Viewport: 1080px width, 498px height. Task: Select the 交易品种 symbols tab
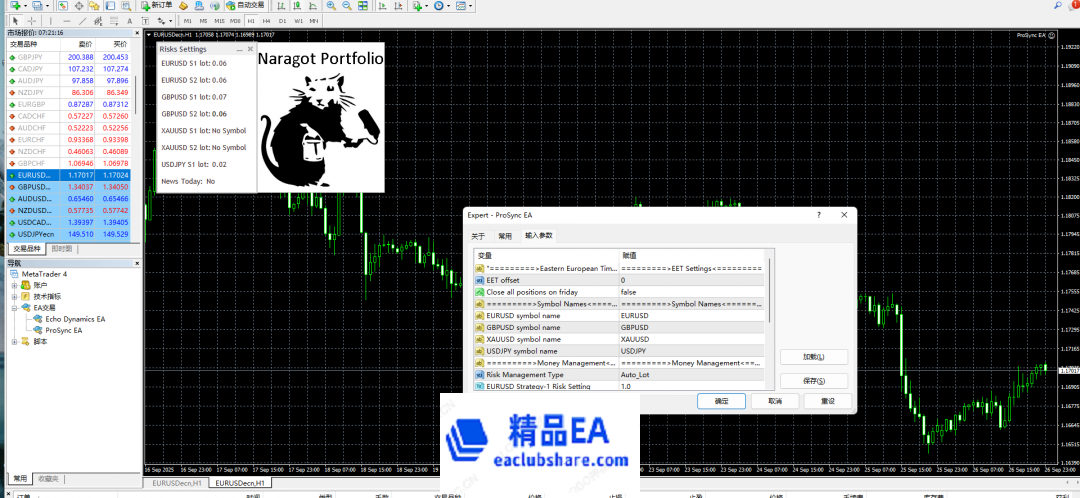click(27, 249)
